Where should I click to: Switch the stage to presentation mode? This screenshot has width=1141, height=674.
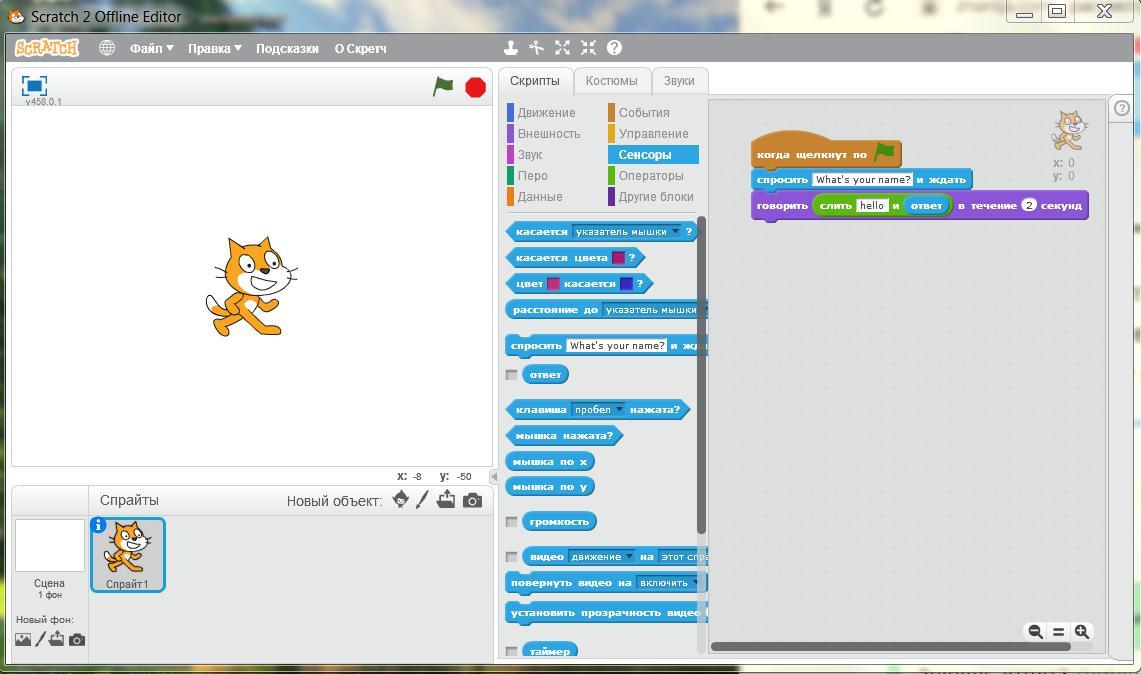pyautogui.click(x=34, y=86)
